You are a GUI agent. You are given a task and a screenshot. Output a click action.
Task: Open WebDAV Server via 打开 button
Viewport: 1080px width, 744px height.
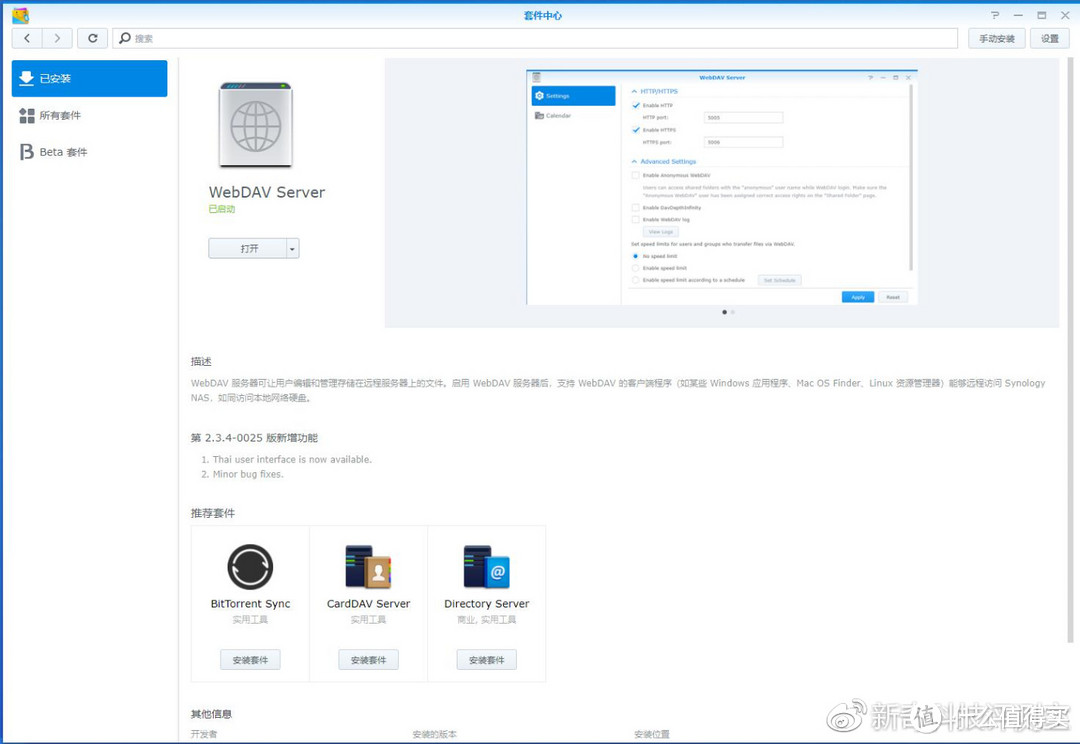(x=246, y=247)
